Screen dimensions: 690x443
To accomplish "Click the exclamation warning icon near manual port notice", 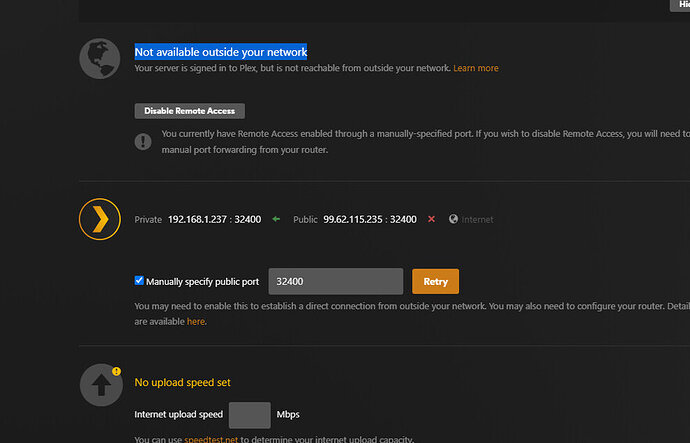I will (x=143, y=142).
